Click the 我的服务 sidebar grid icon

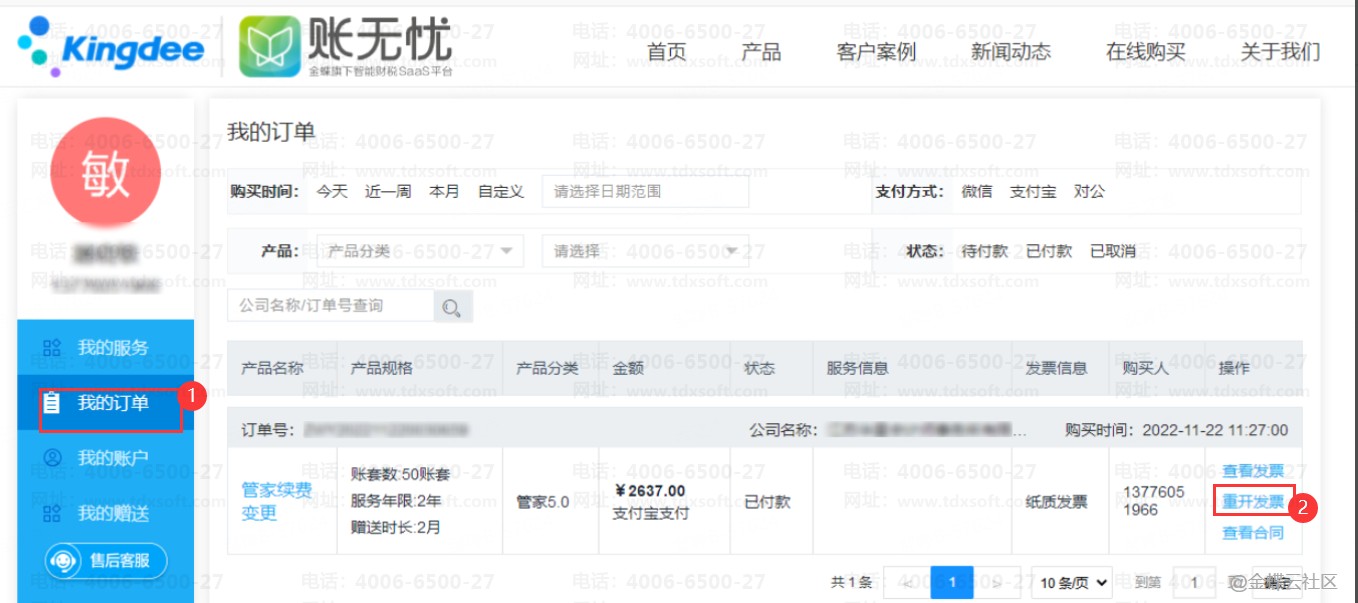52,348
